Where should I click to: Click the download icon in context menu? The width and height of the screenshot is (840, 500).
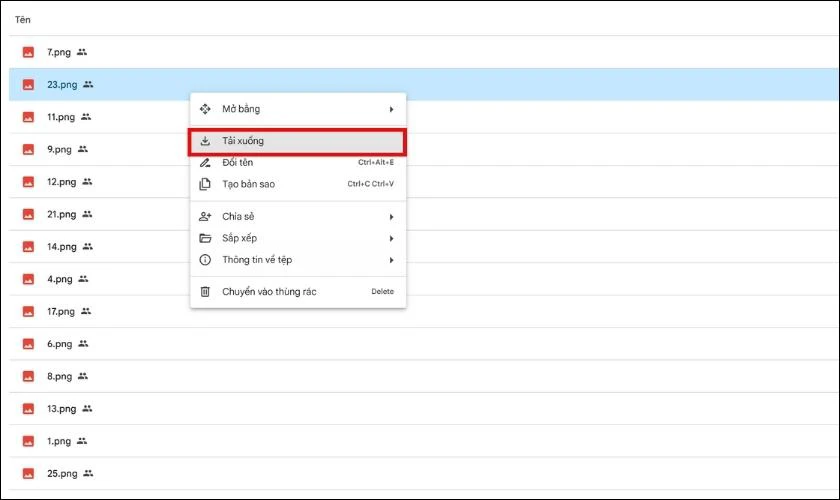click(205, 141)
